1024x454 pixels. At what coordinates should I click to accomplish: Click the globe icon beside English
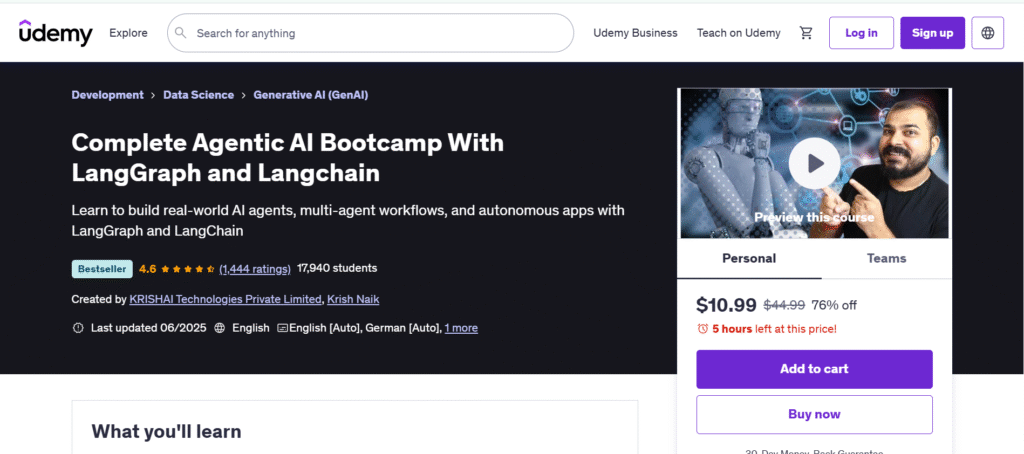[x=220, y=328]
